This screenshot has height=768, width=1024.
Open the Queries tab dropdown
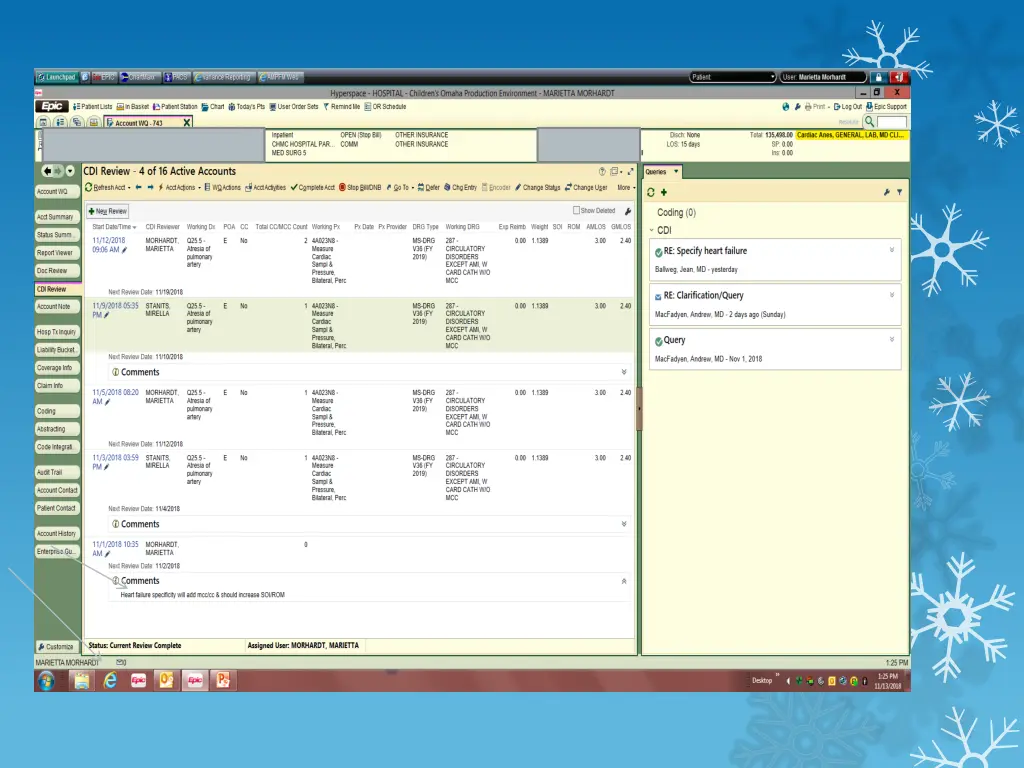point(676,172)
